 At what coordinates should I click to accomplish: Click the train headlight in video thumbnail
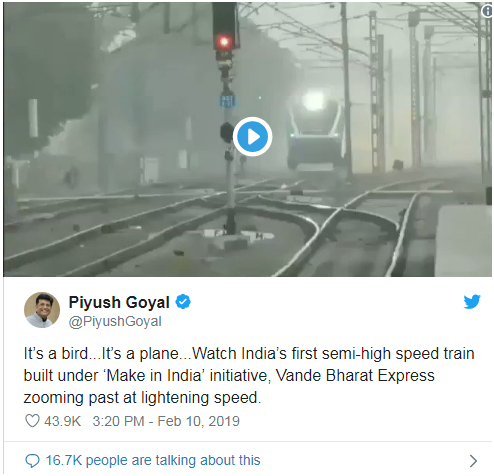(x=314, y=100)
